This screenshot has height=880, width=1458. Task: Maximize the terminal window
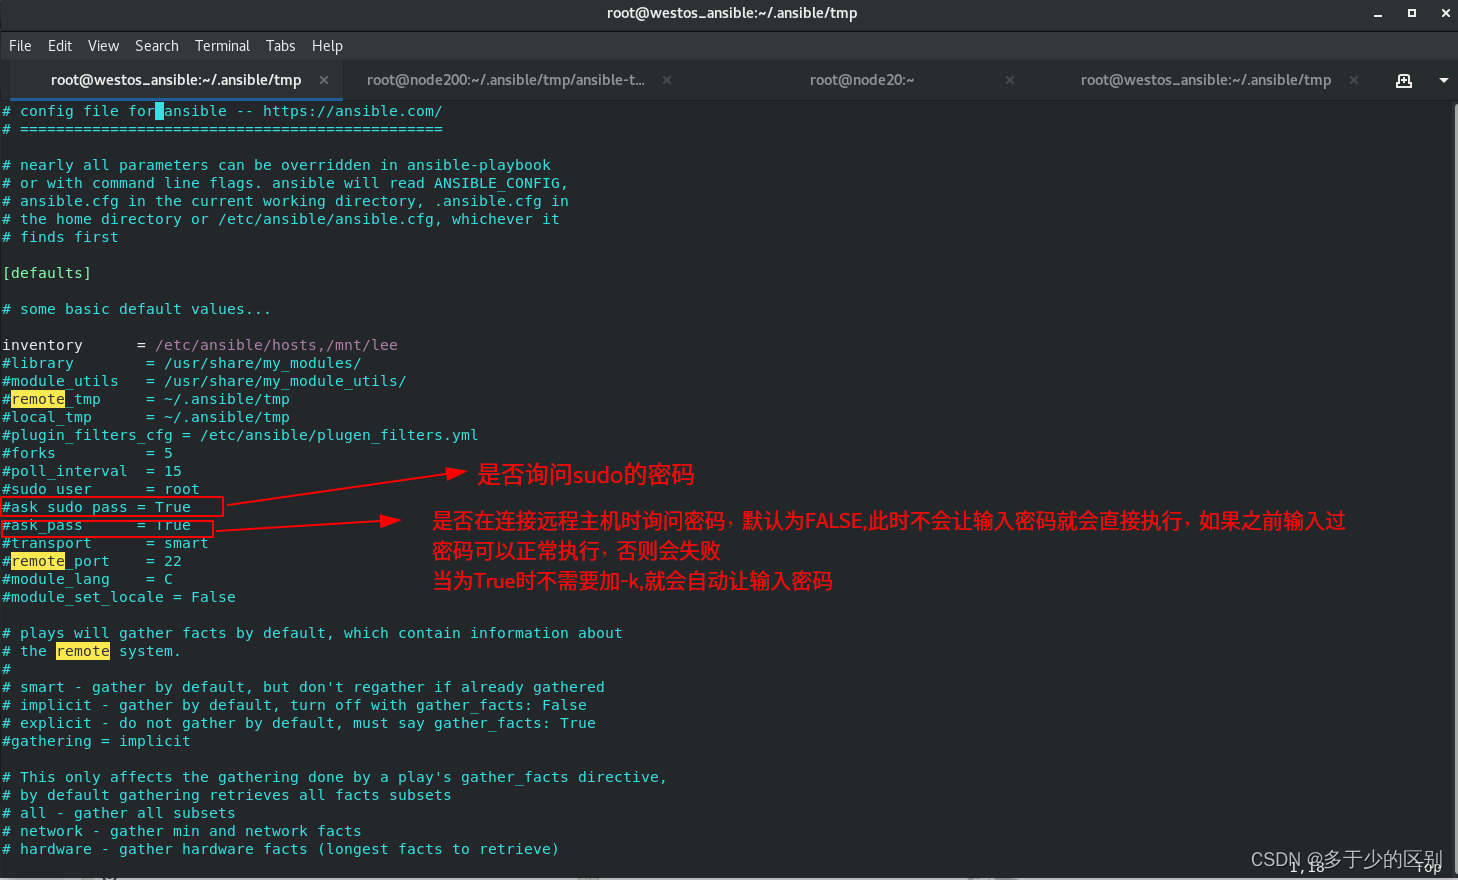1412,13
